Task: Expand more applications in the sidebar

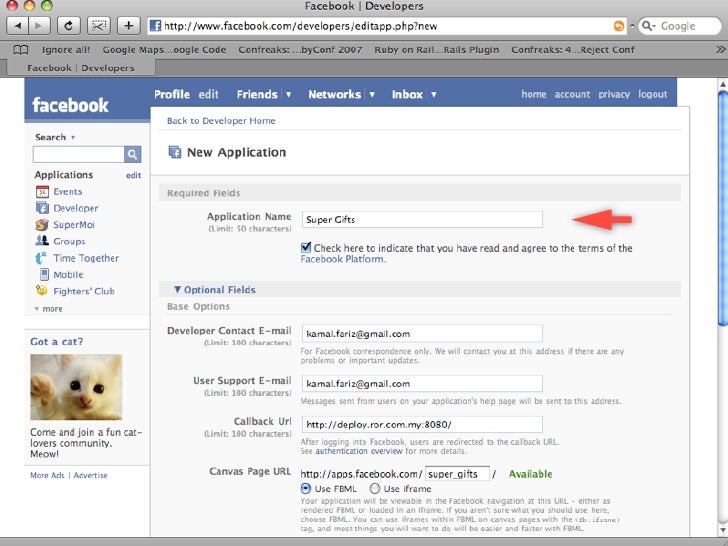Action: pyautogui.click(x=48, y=309)
